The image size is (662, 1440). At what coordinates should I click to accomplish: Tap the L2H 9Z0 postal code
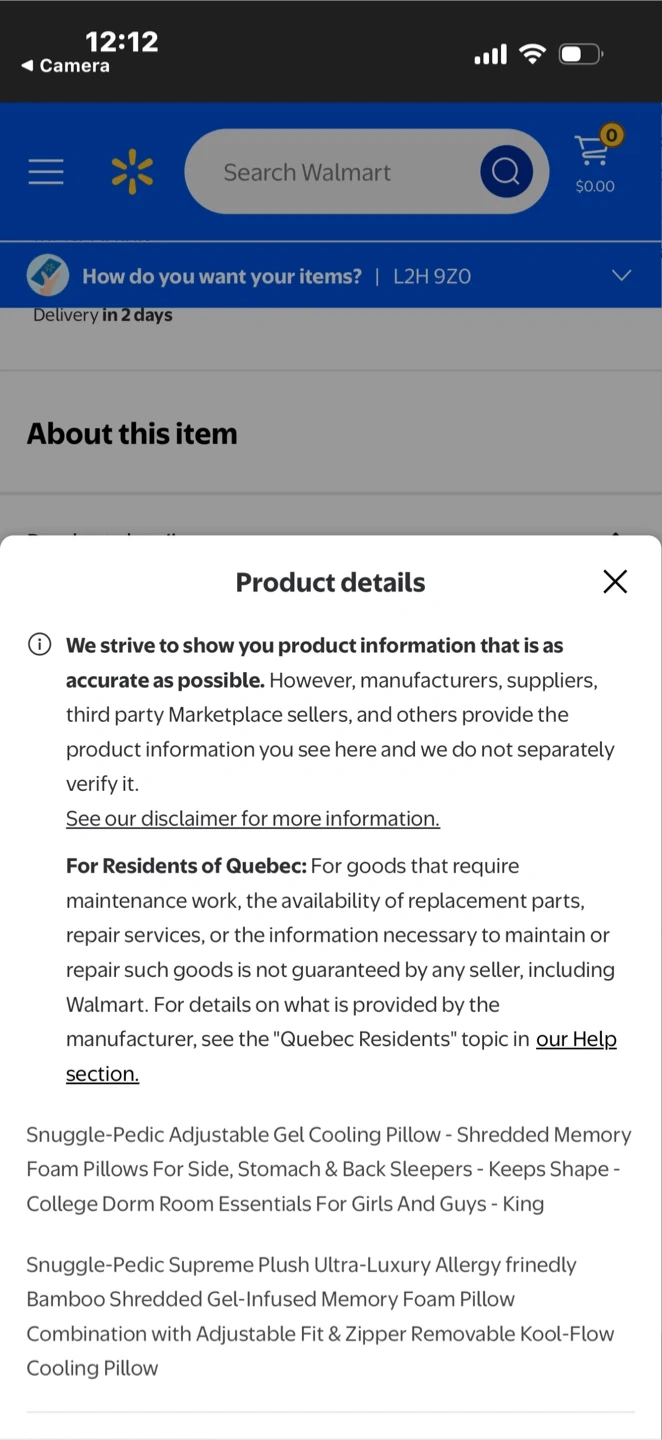(x=432, y=277)
